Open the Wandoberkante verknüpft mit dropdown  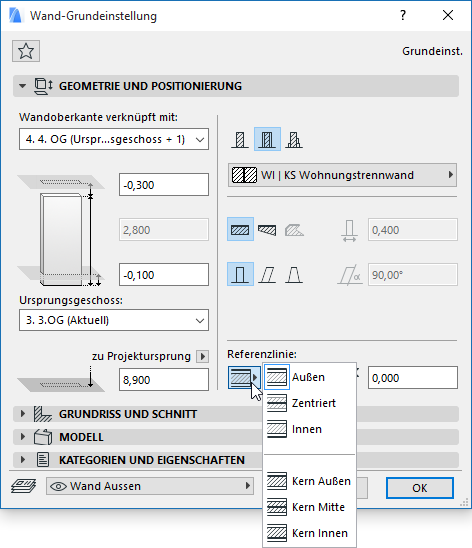pyautogui.click(x=114, y=139)
